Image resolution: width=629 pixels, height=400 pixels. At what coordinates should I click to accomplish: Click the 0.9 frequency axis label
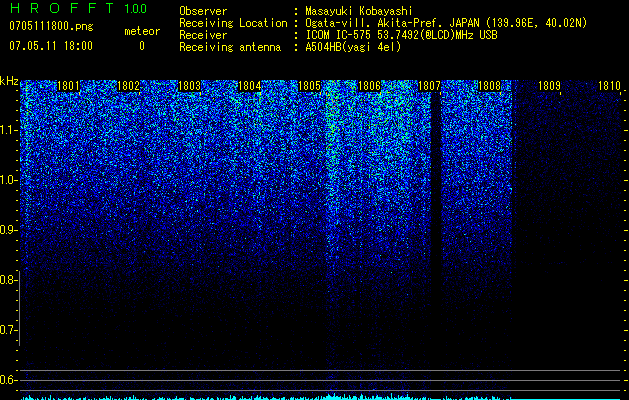9,230
